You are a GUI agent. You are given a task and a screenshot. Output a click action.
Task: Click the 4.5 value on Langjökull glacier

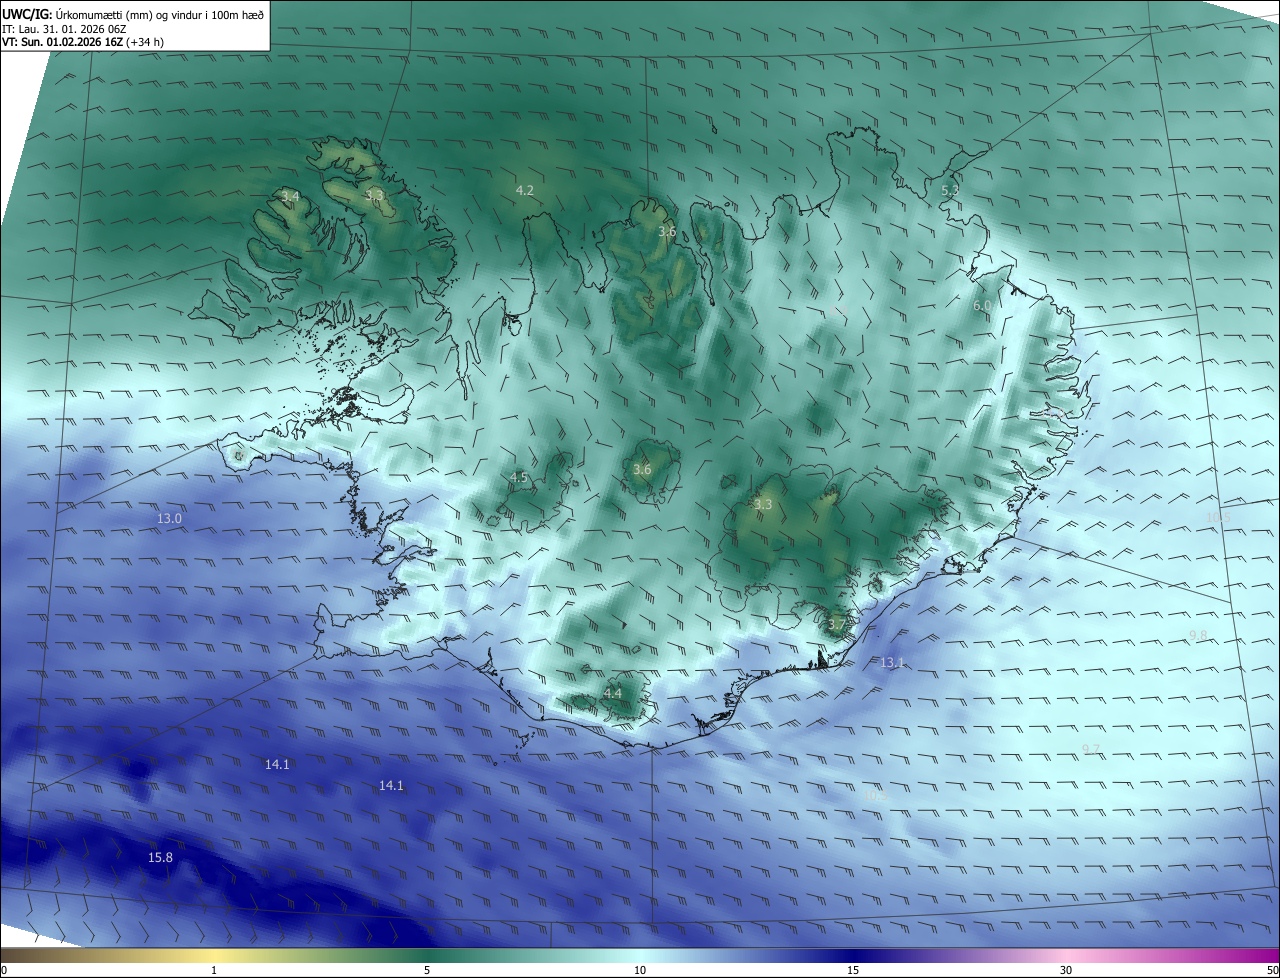[518, 477]
